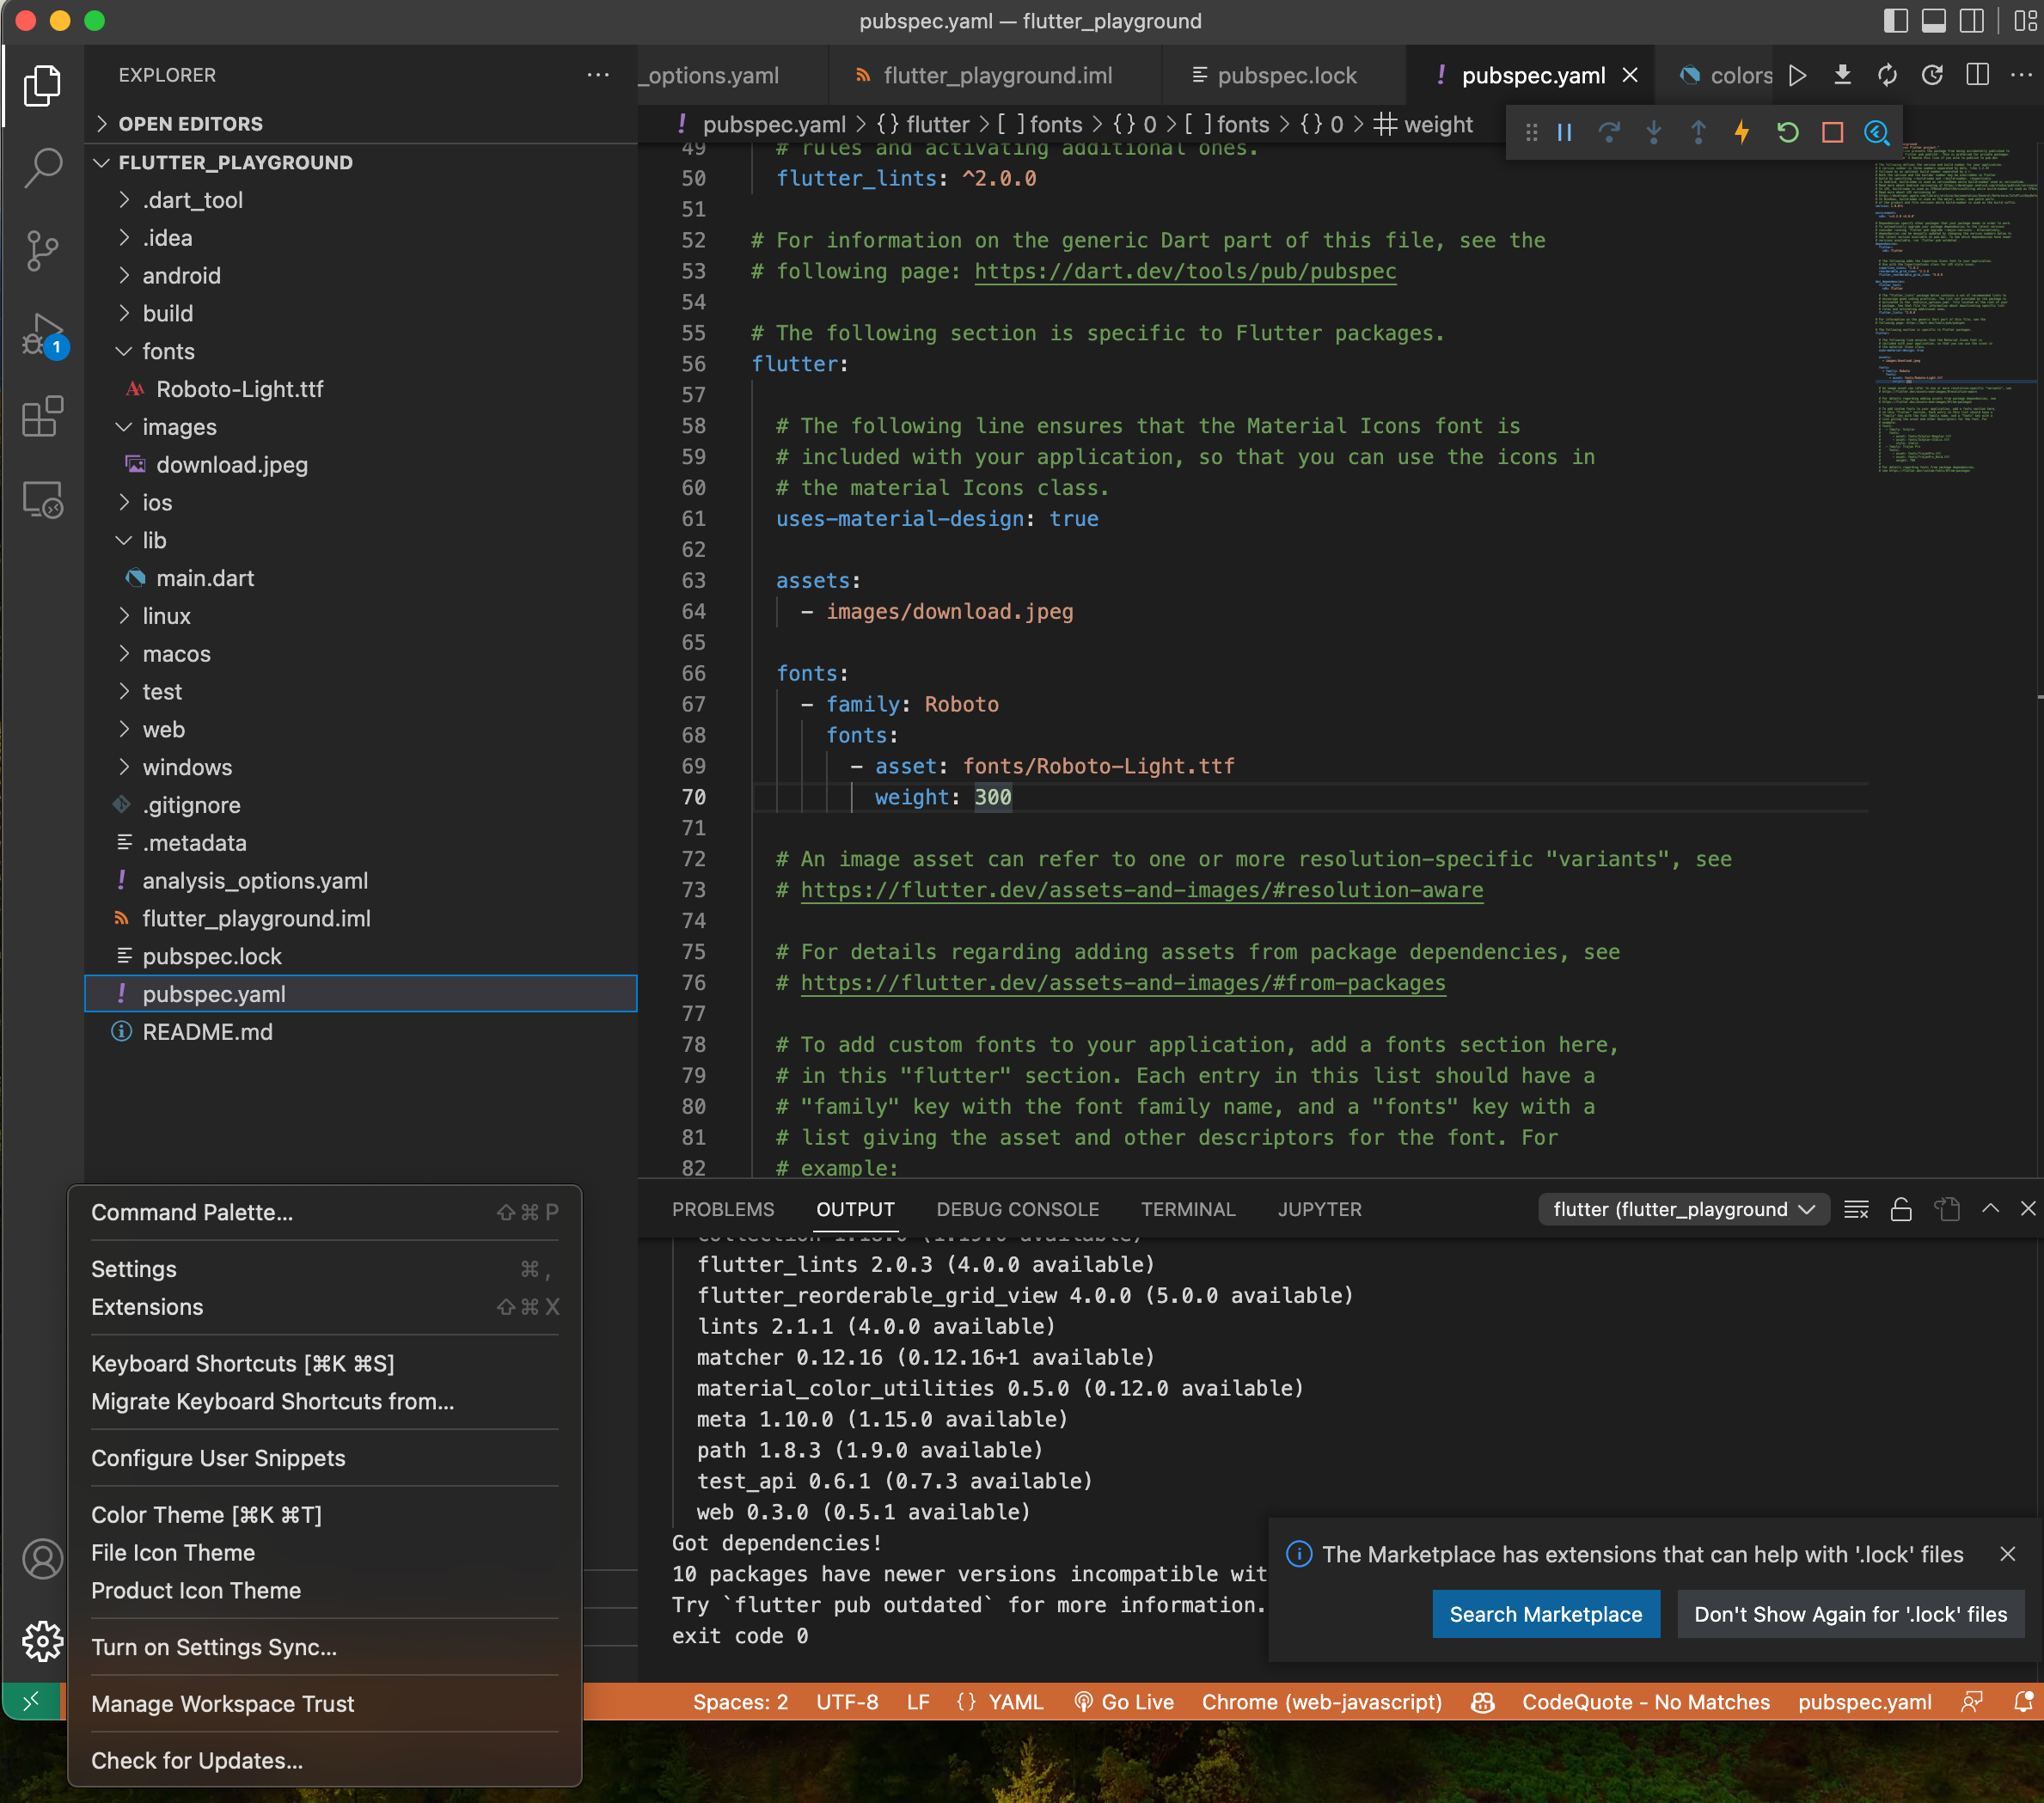
Task: Toggle the primary sidebar layout button
Action: point(1895,21)
